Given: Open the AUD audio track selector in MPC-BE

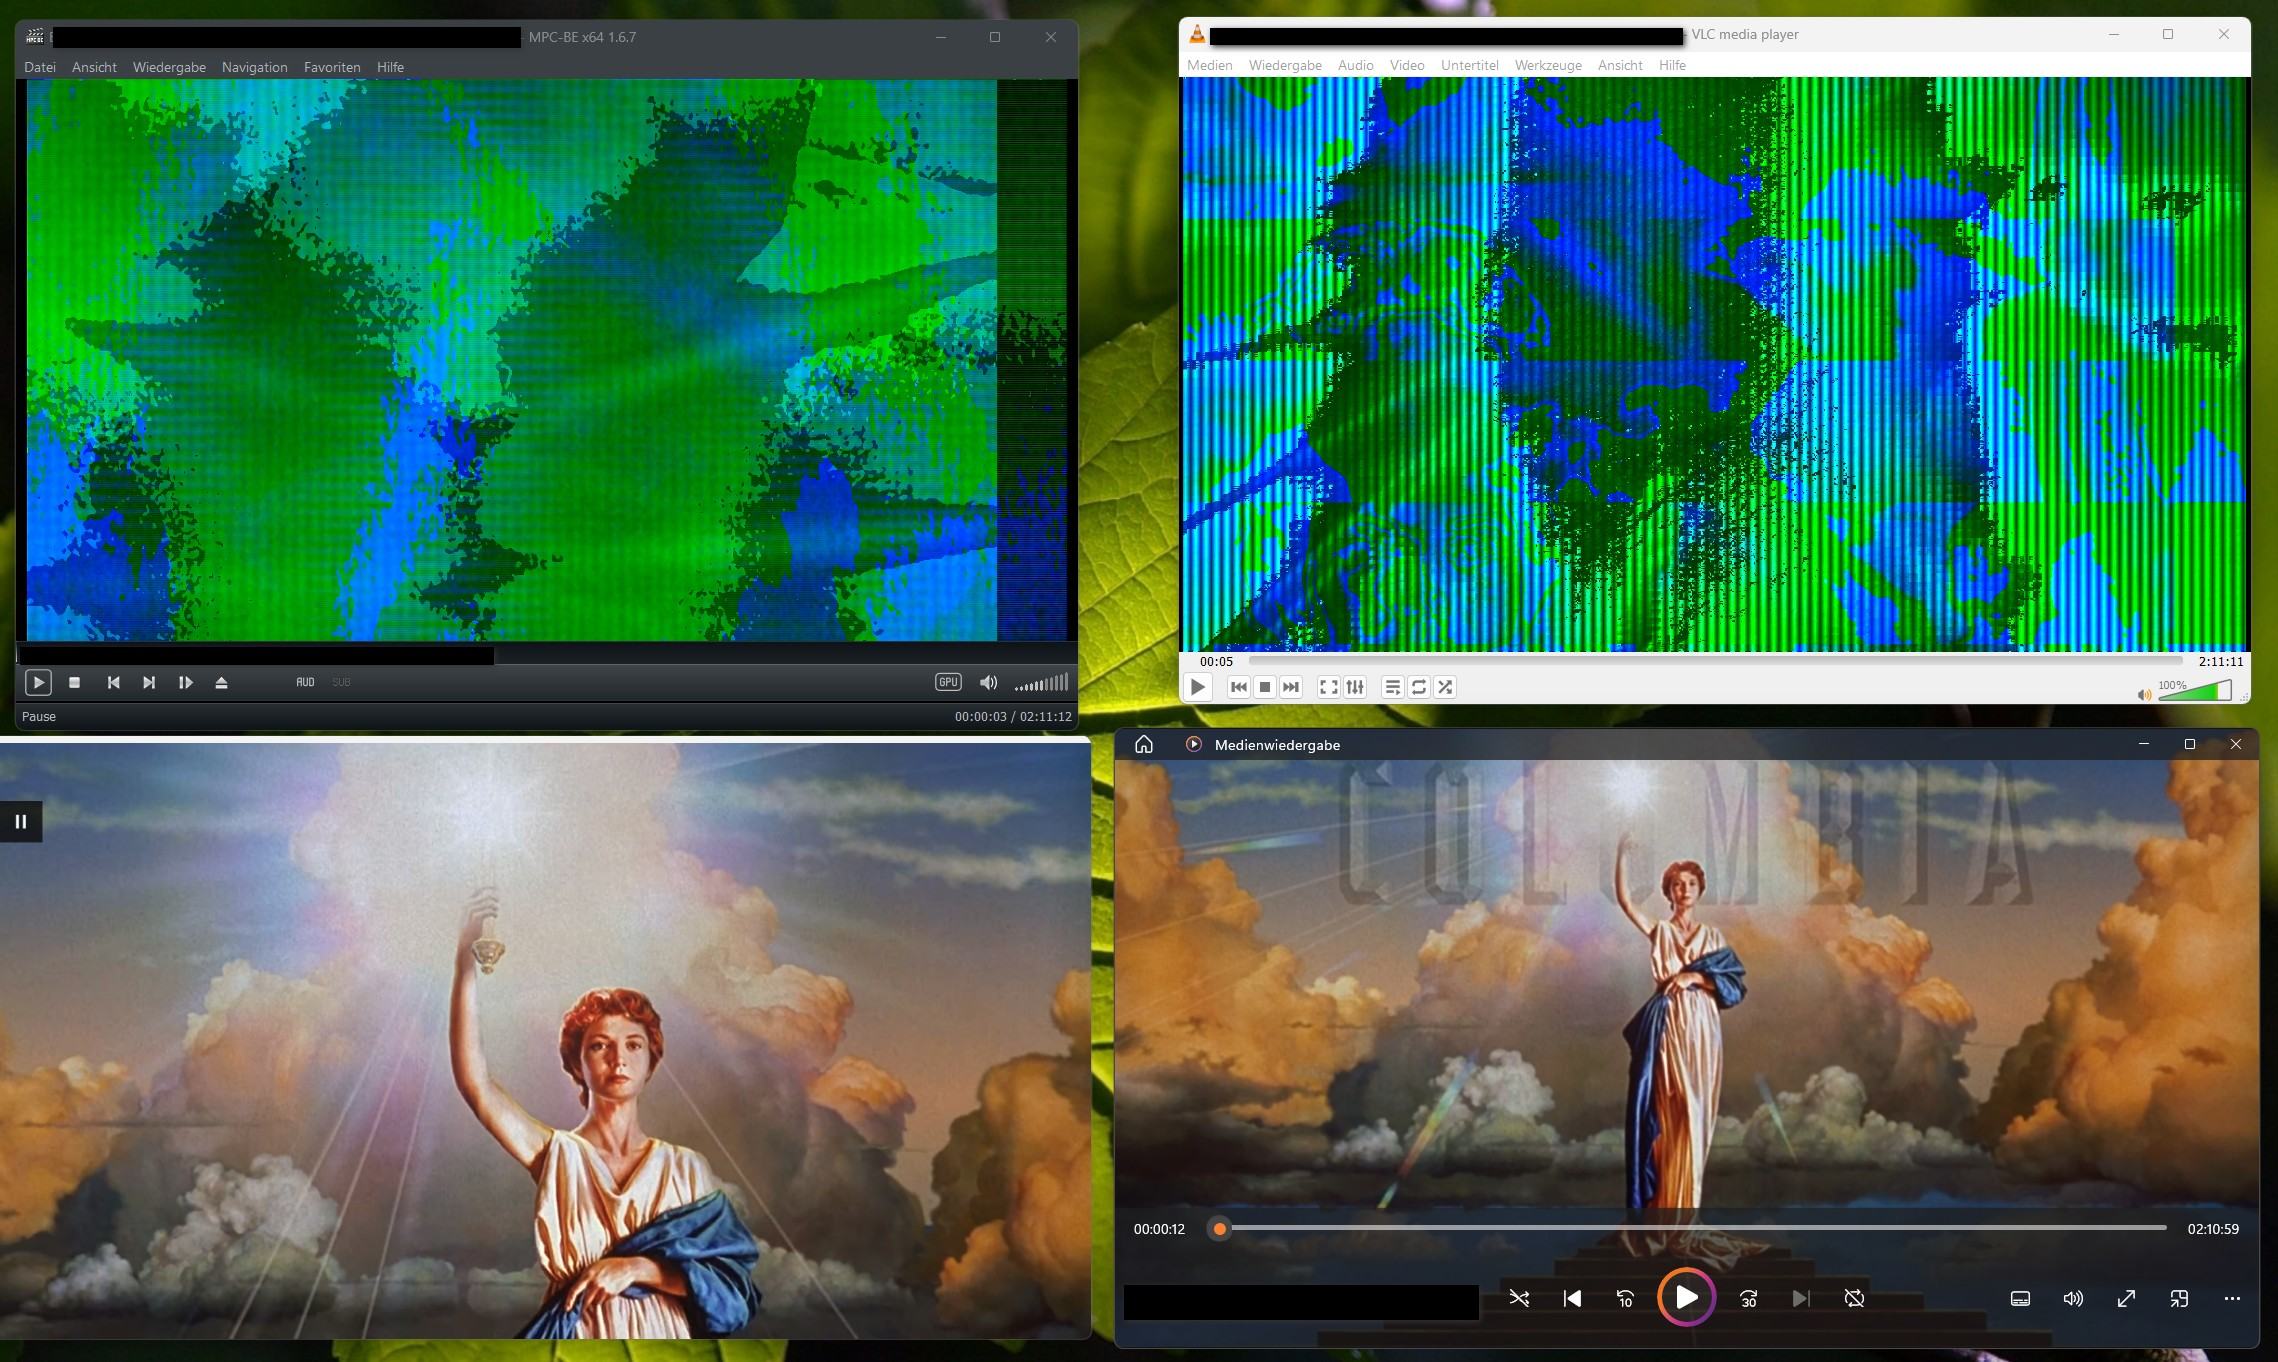Looking at the screenshot, I should click(x=305, y=683).
